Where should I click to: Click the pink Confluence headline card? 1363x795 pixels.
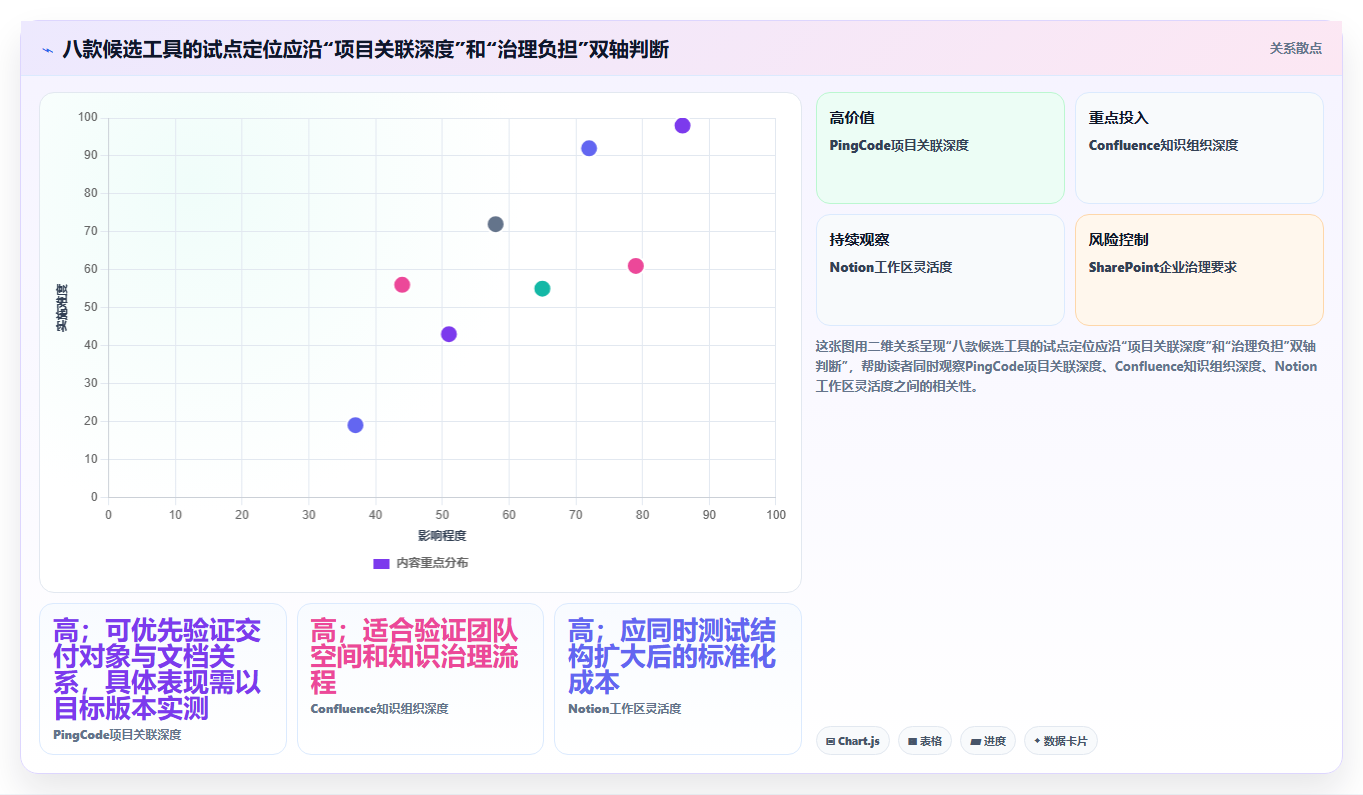pos(420,679)
